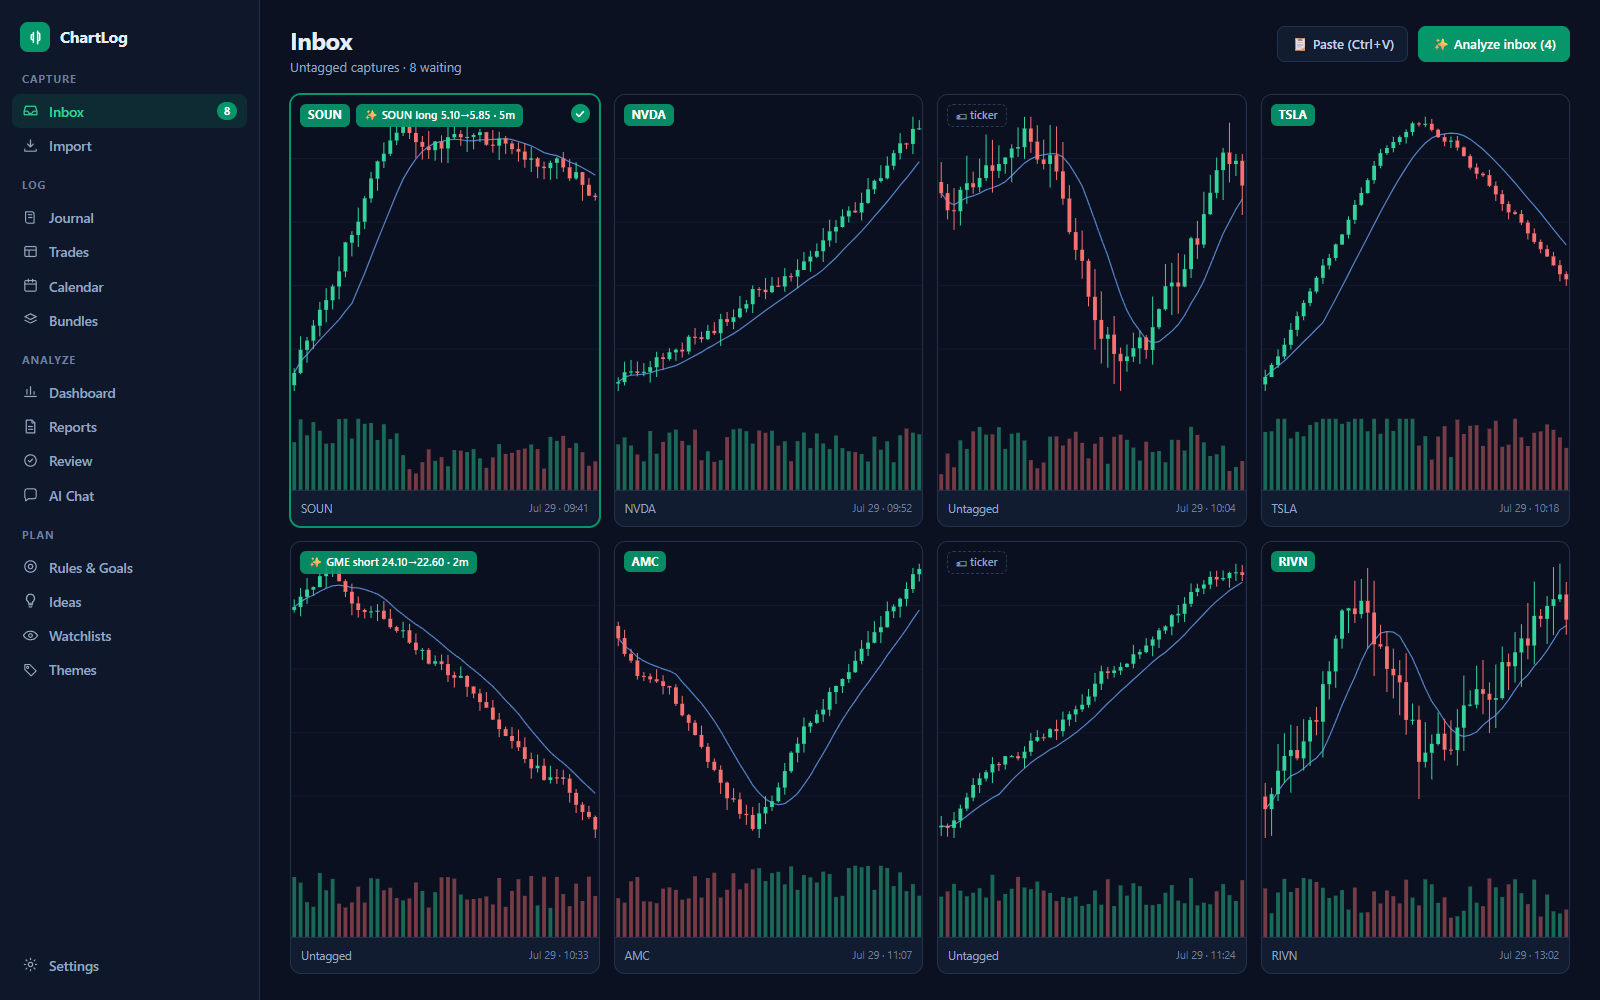
Task: Click the clipboard icon in Paste button
Action: point(1300,44)
